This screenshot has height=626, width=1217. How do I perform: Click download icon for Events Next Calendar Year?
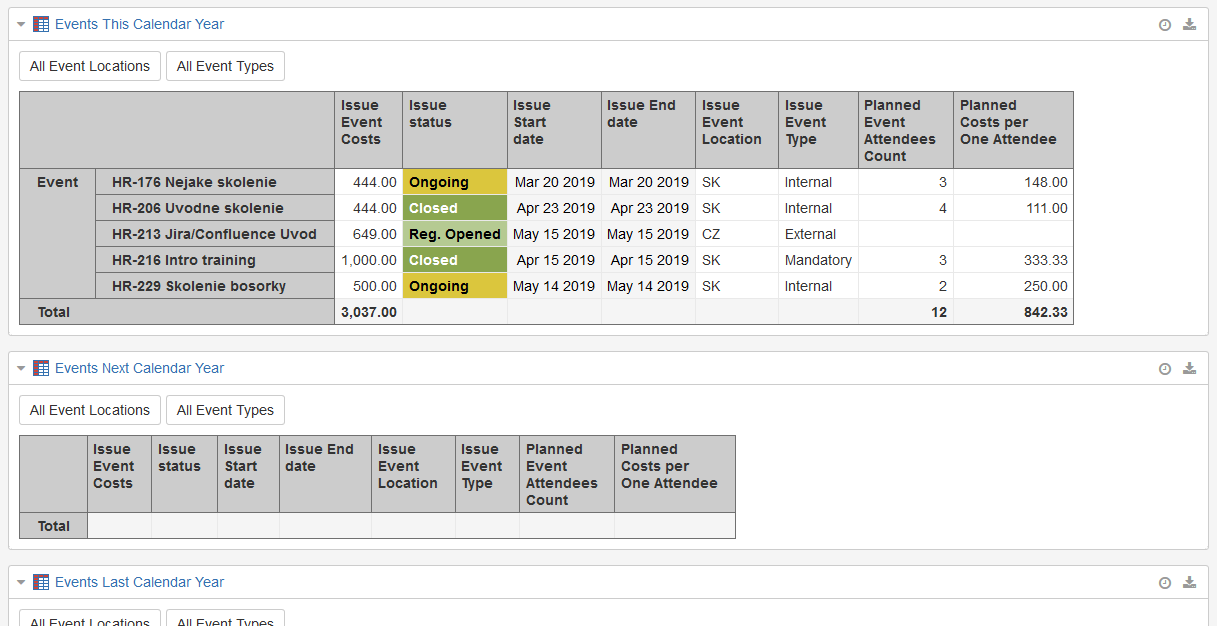pos(1189,369)
